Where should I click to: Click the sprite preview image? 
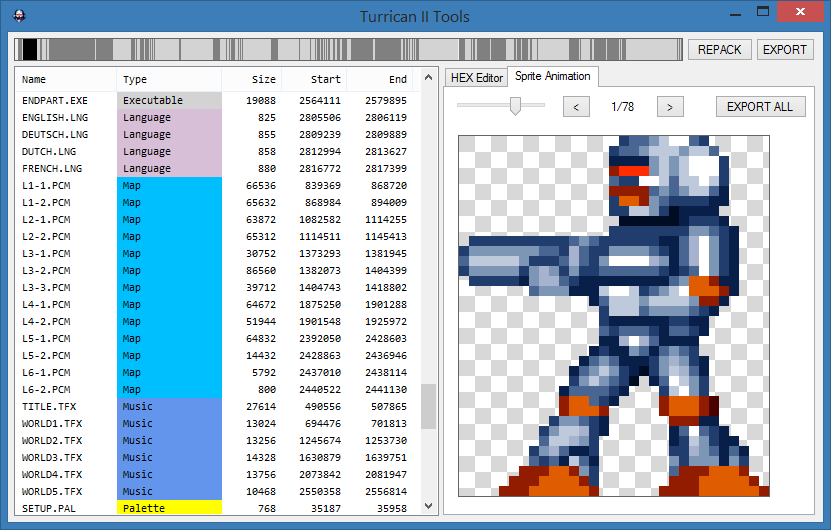pos(614,316)
